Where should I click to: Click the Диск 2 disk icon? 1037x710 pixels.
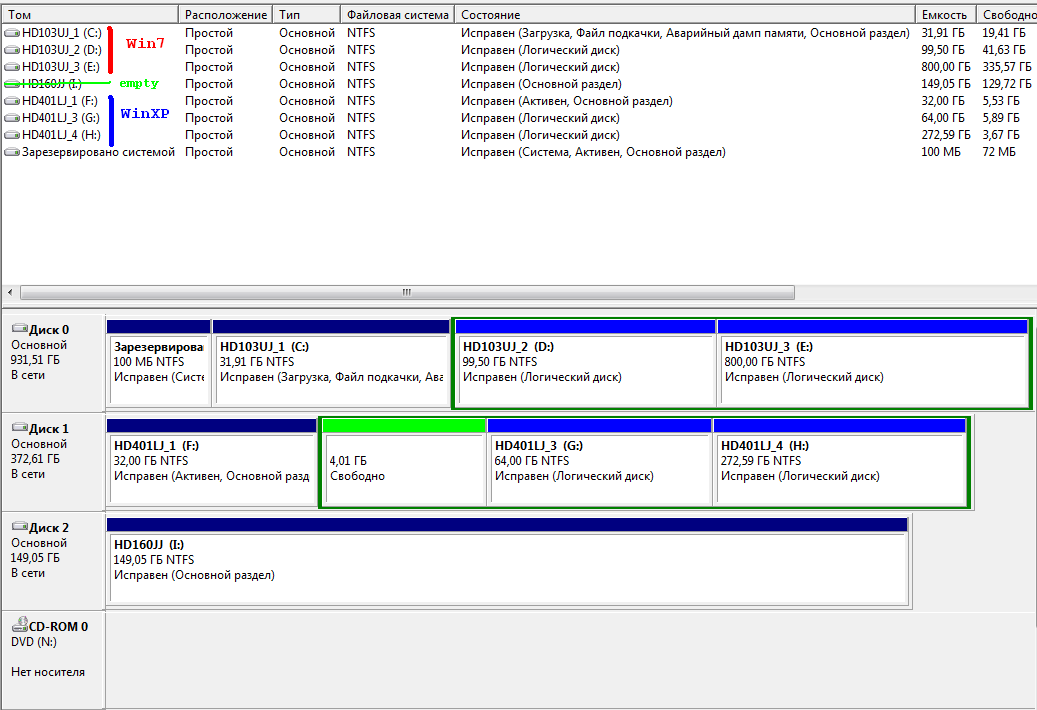point(19,527)
